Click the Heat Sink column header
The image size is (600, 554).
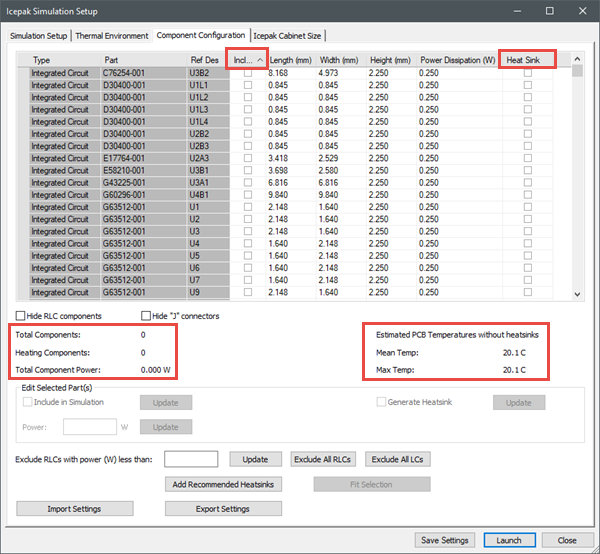coord(527,60)
